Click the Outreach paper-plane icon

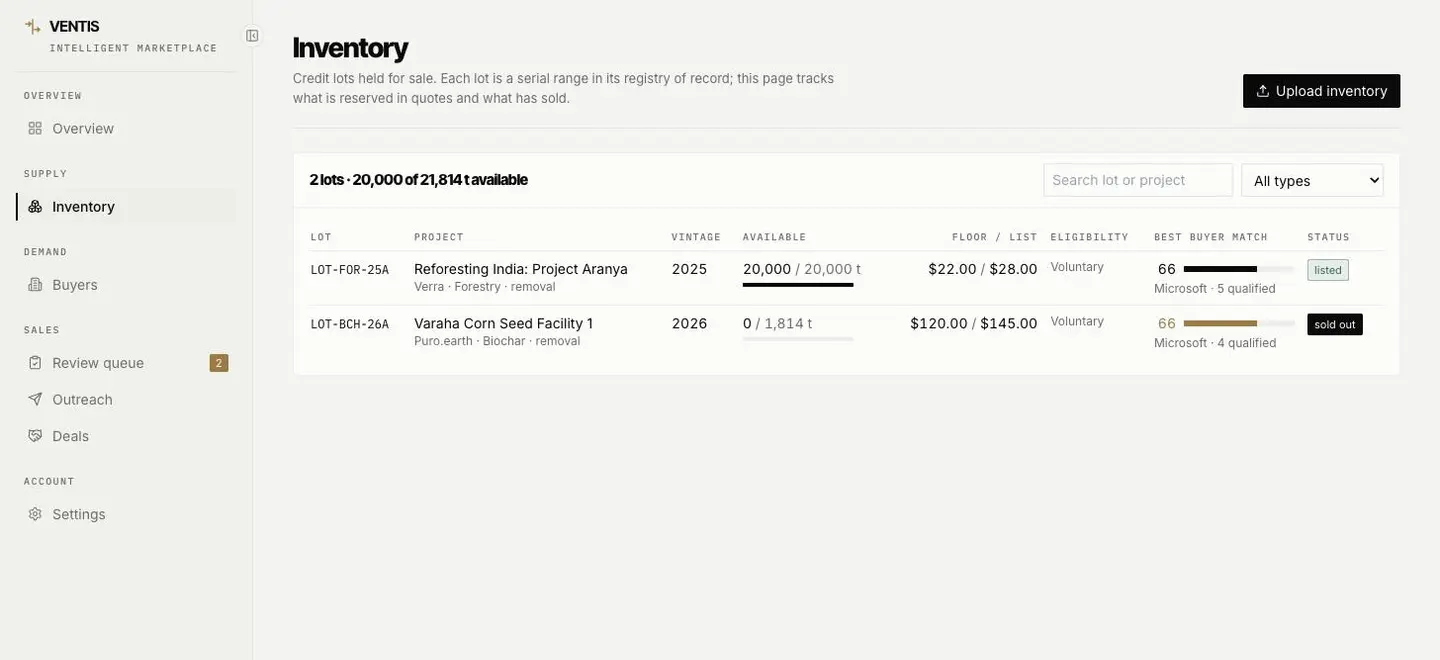[x=35, y=399]
